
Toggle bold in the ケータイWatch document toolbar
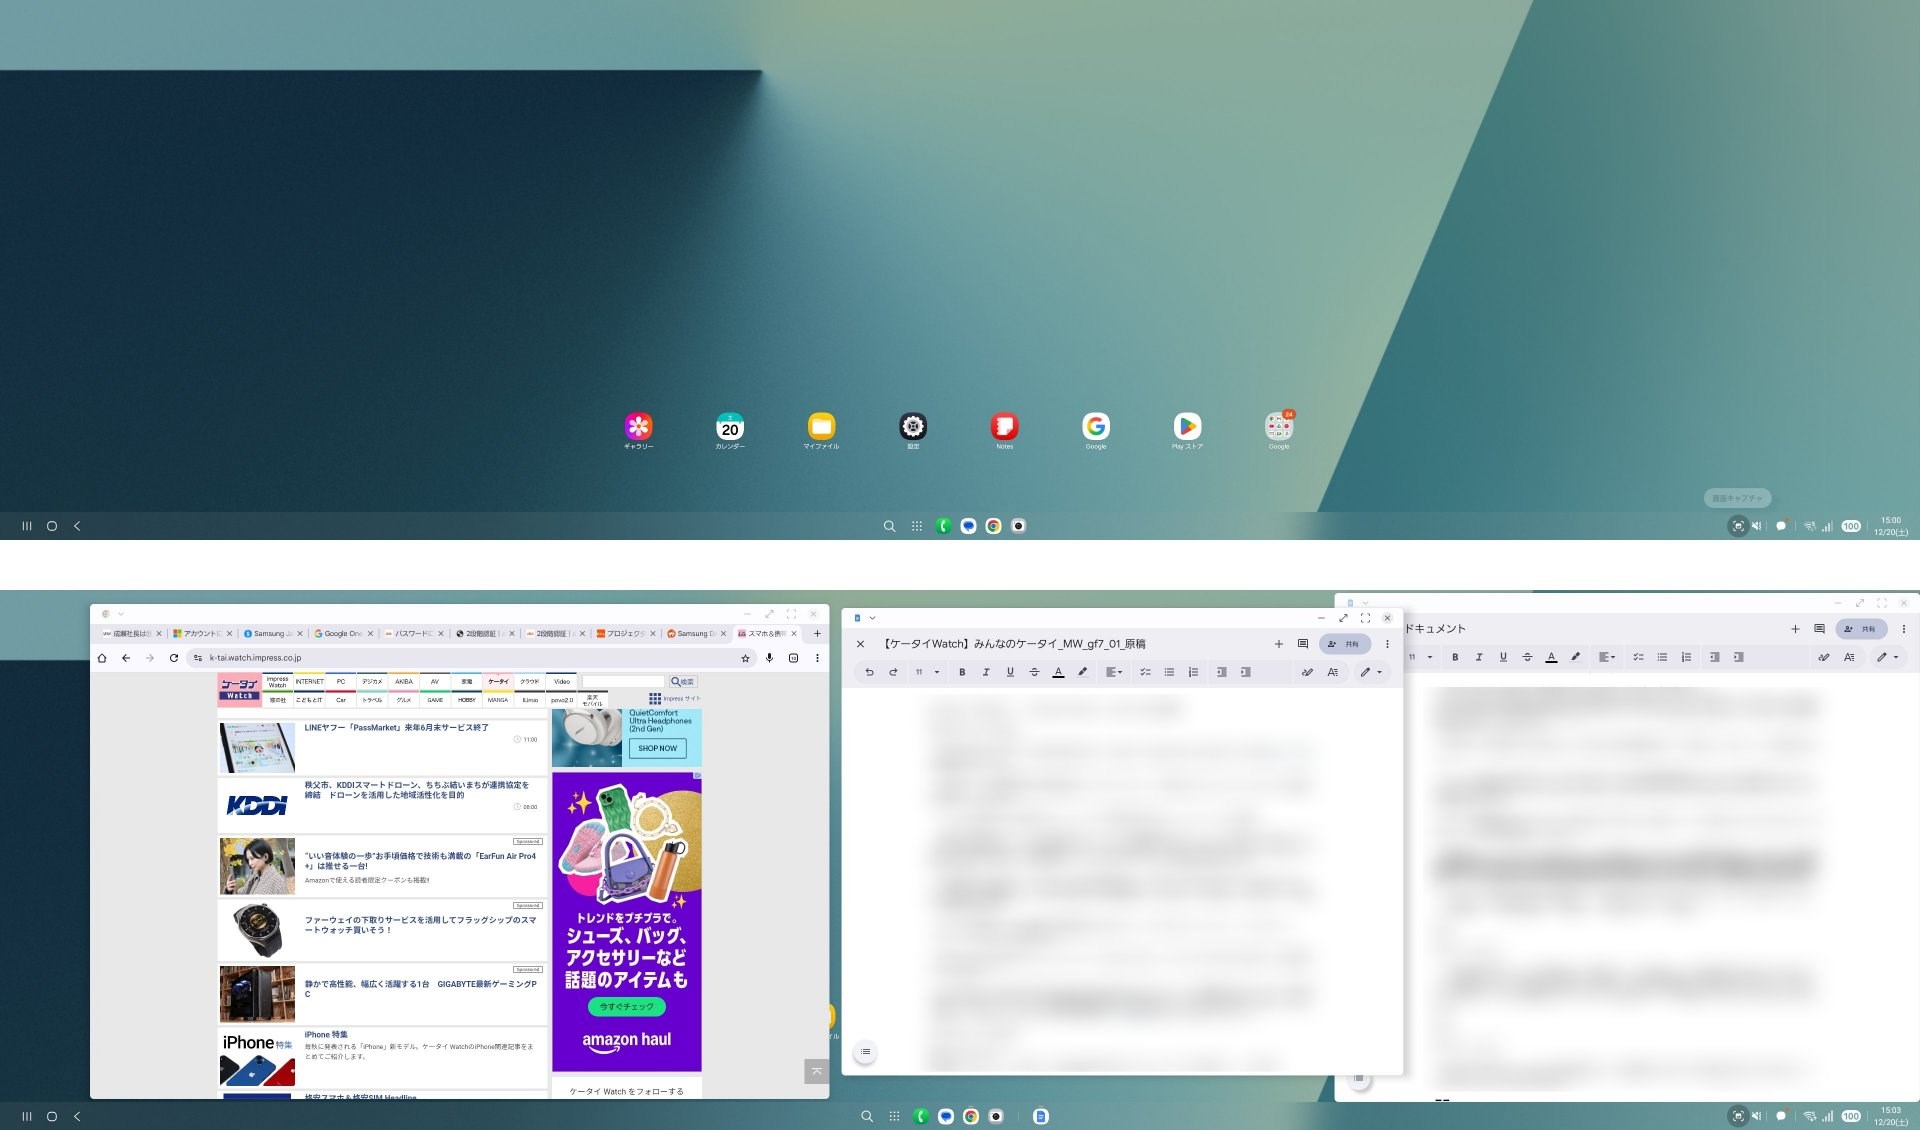click(x=962, y=672)
